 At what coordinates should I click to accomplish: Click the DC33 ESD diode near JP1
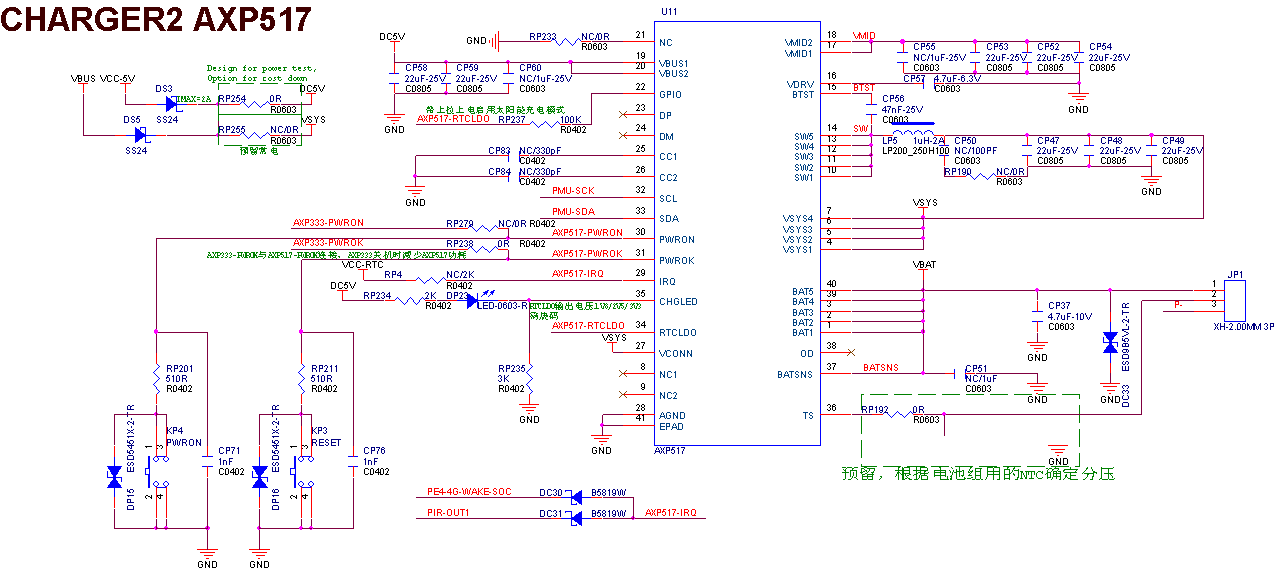tap(1109, 344)
